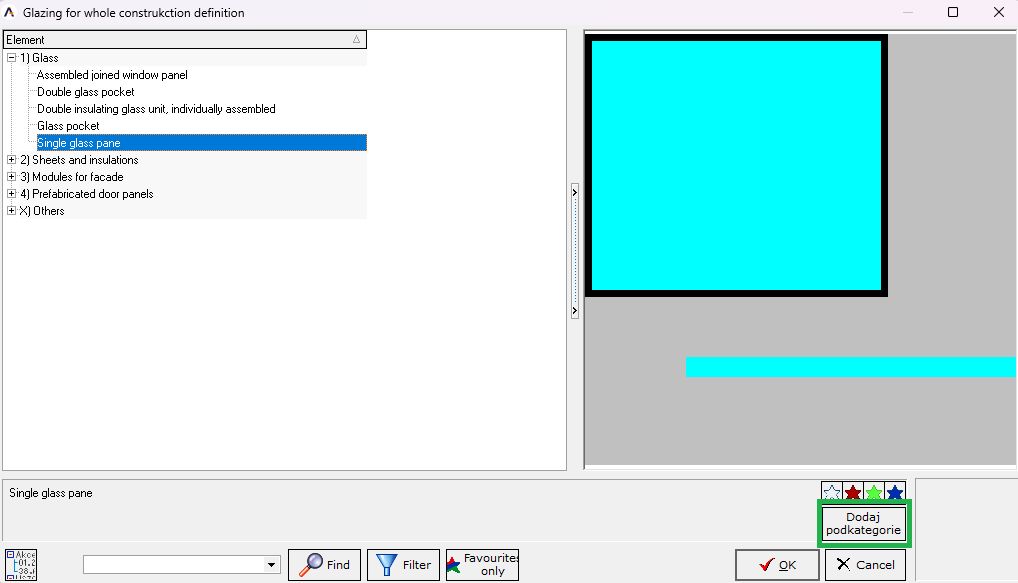Click the cyan glass pane preview
The width and height of the screenshot is (1018, 583).
(x=737, y=163)
